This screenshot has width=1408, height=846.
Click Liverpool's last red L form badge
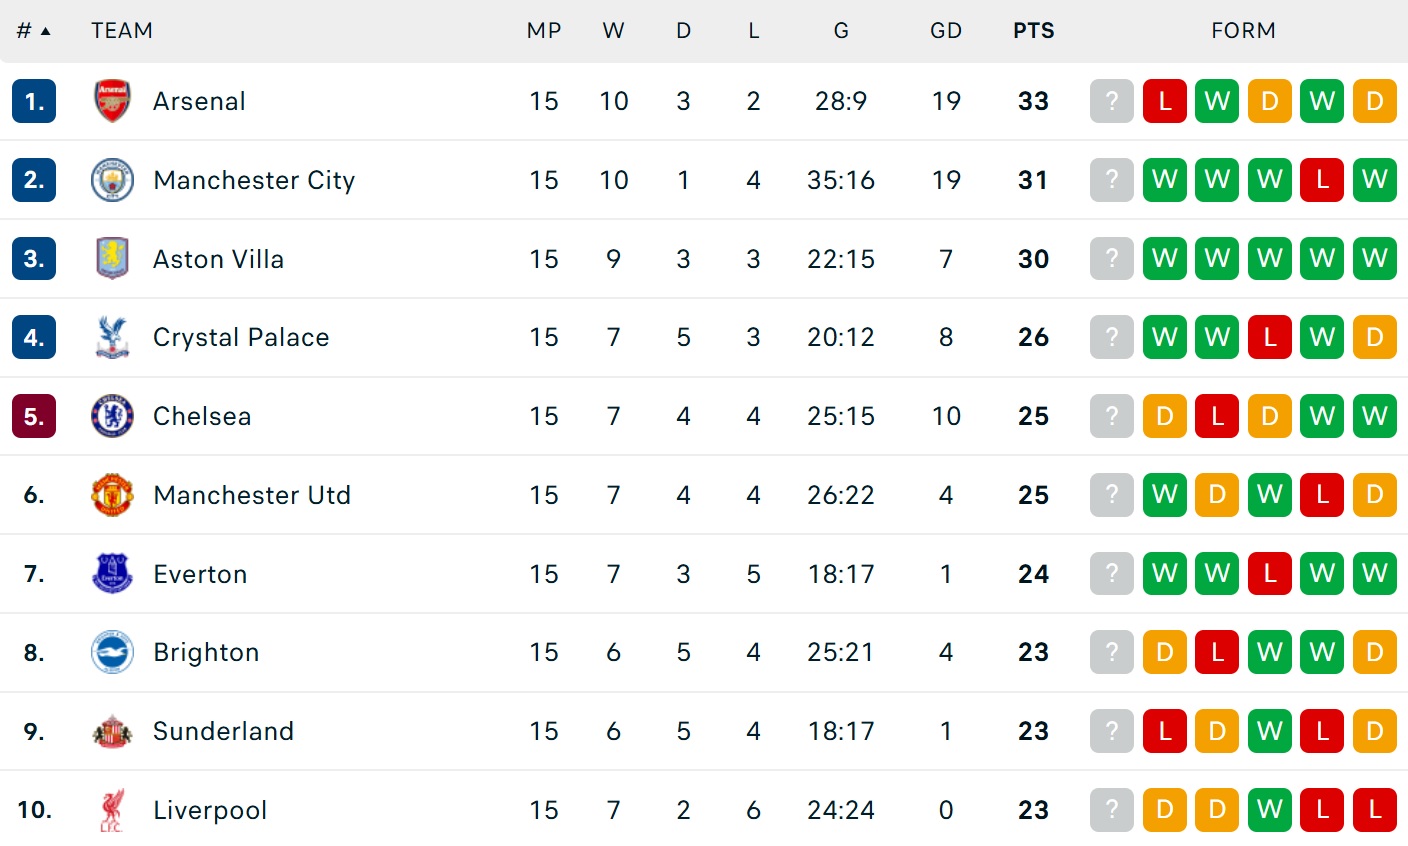click(1374, 810)
